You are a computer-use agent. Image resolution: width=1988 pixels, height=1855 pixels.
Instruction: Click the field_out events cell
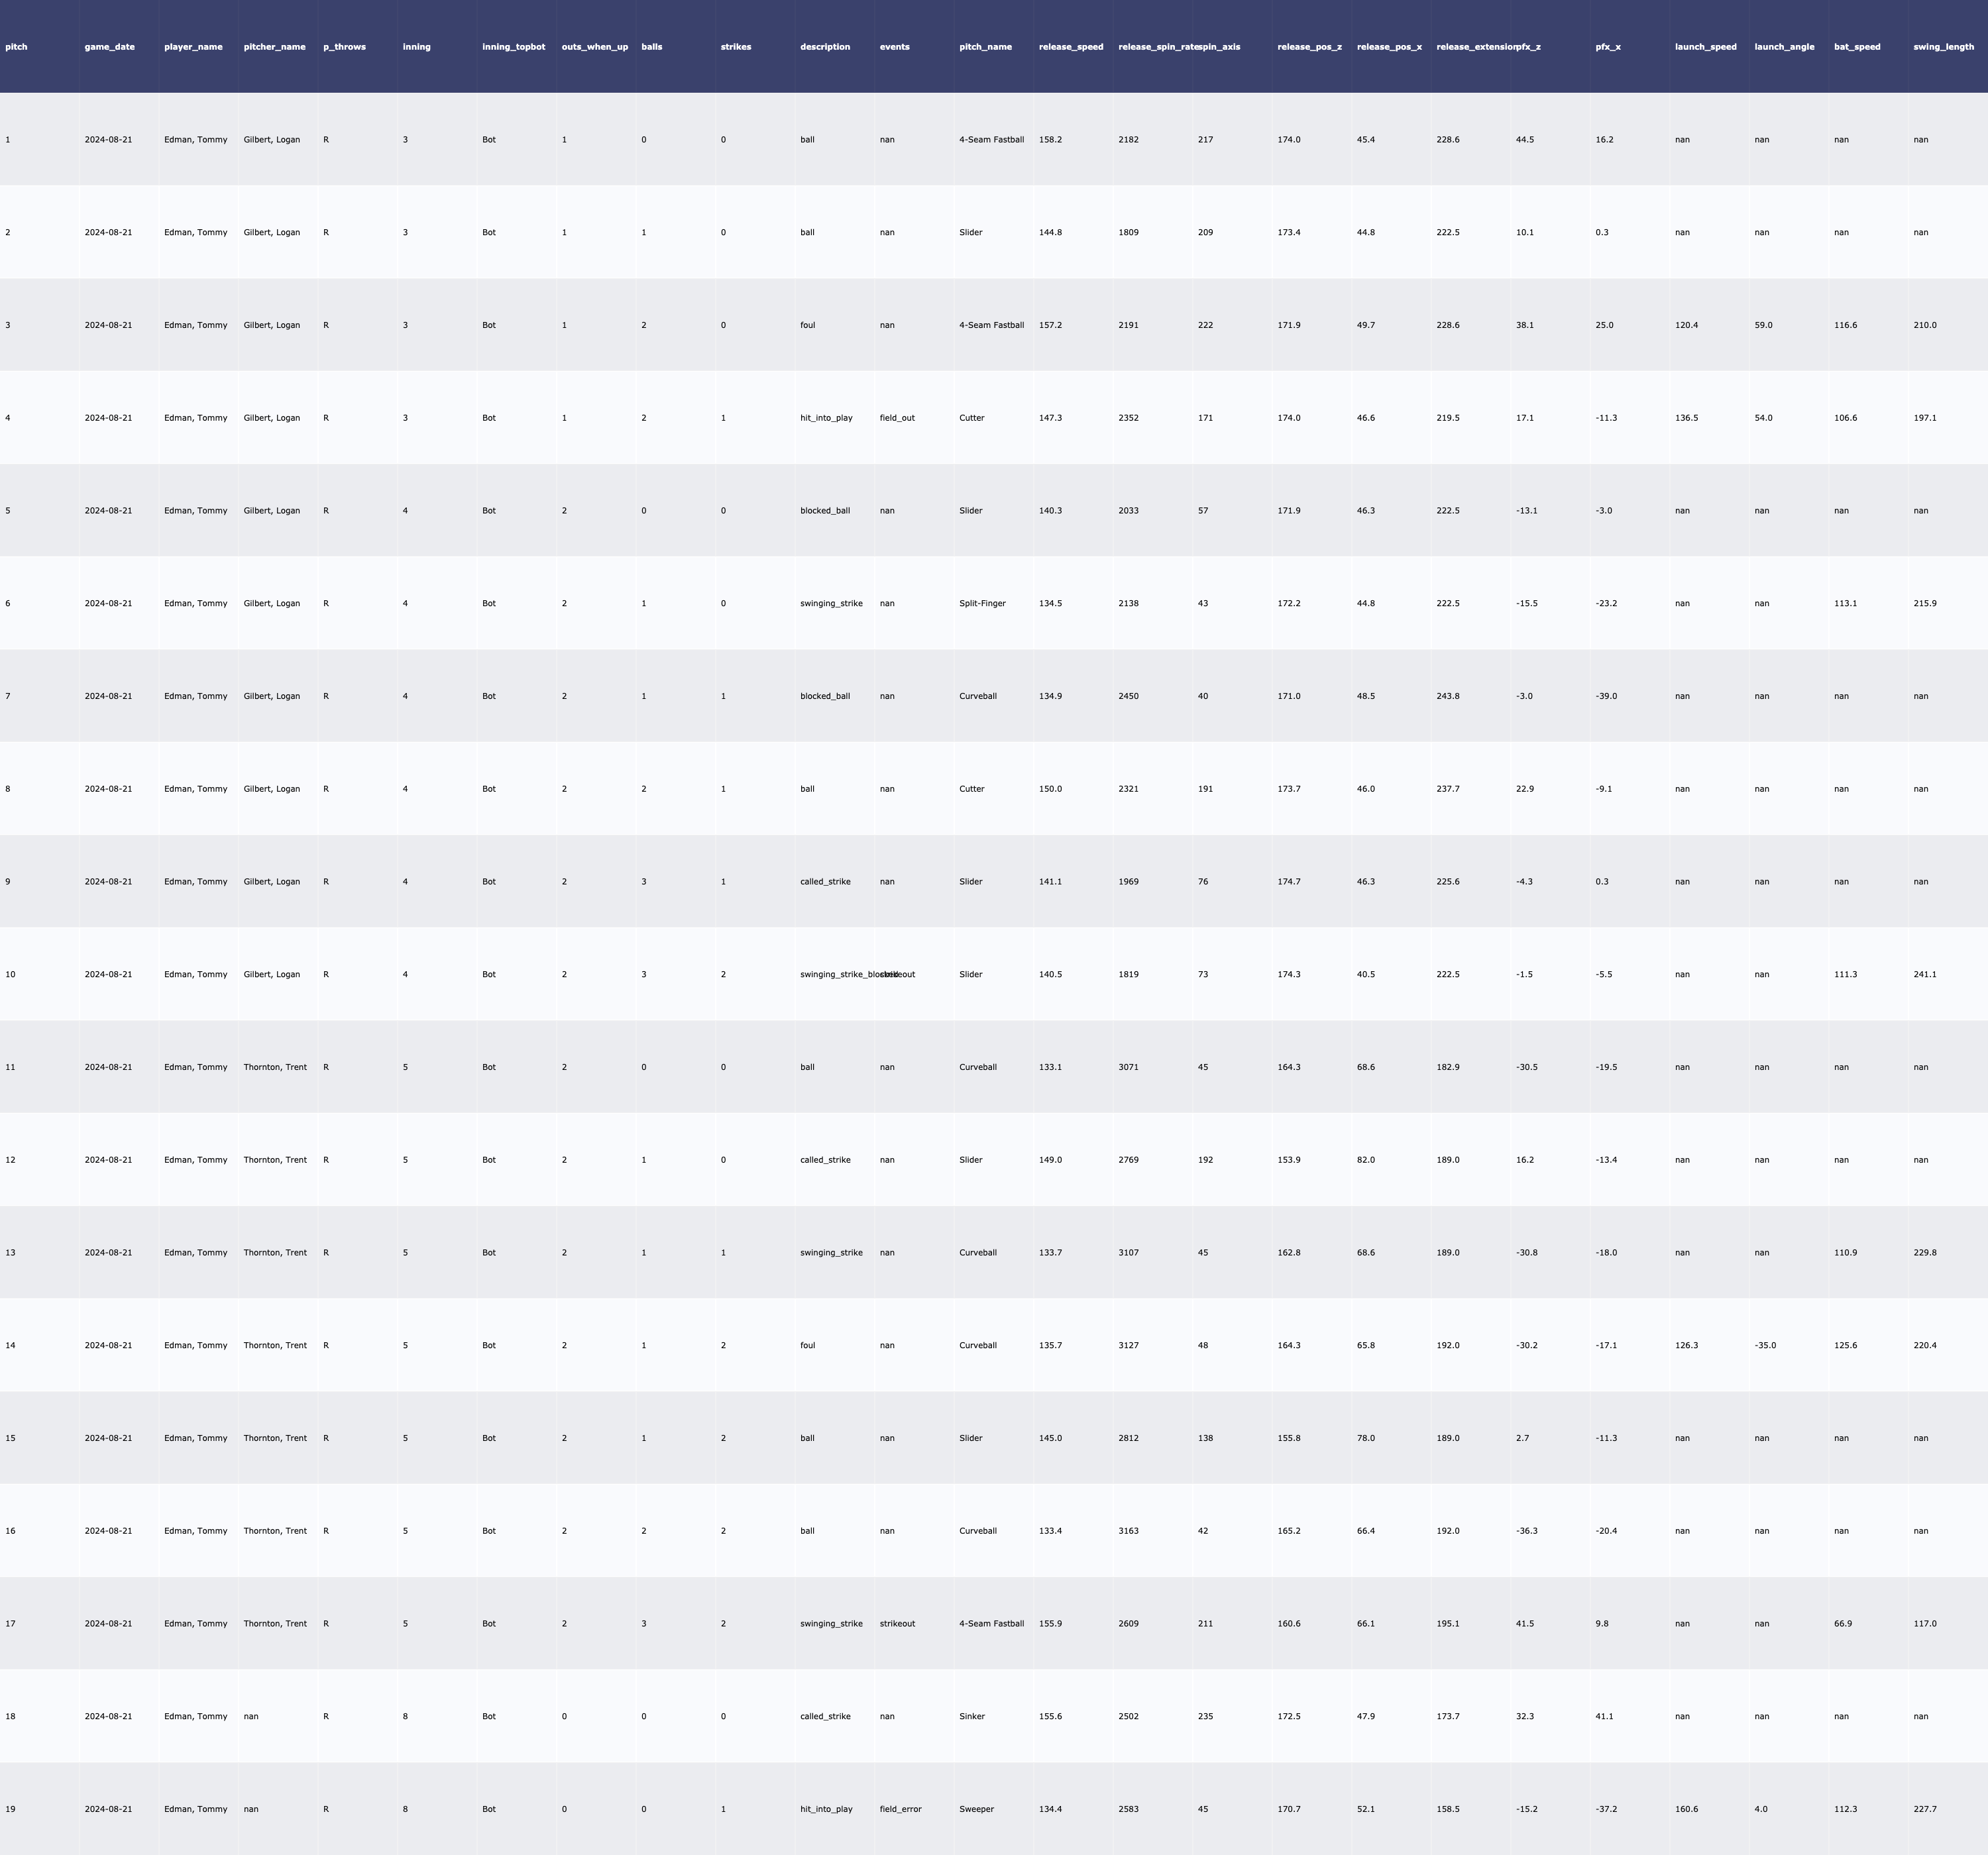(897, 418)
